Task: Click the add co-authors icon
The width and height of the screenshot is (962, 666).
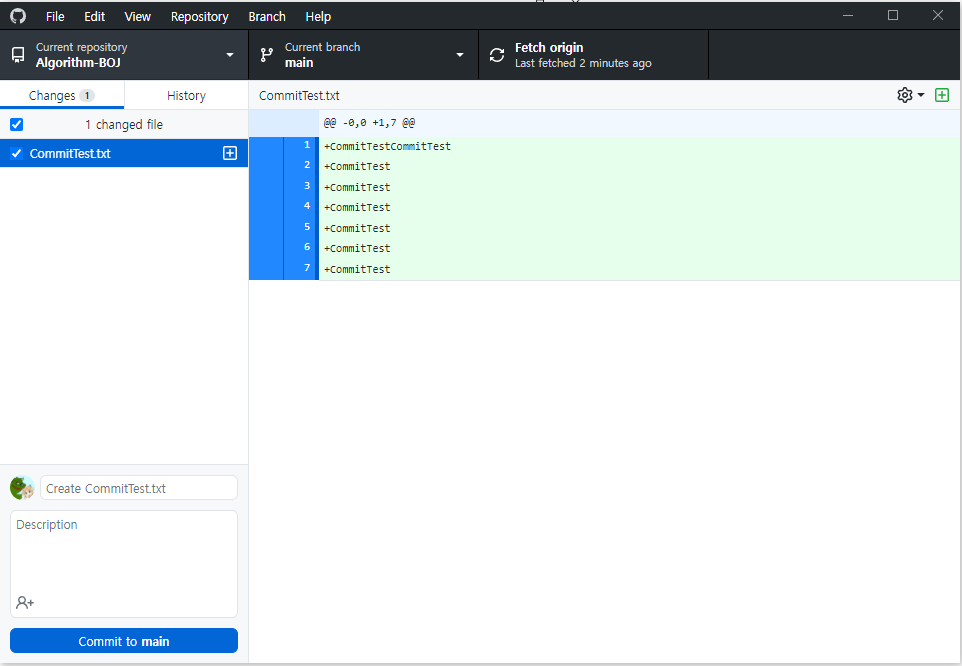Action: (25, 603)
